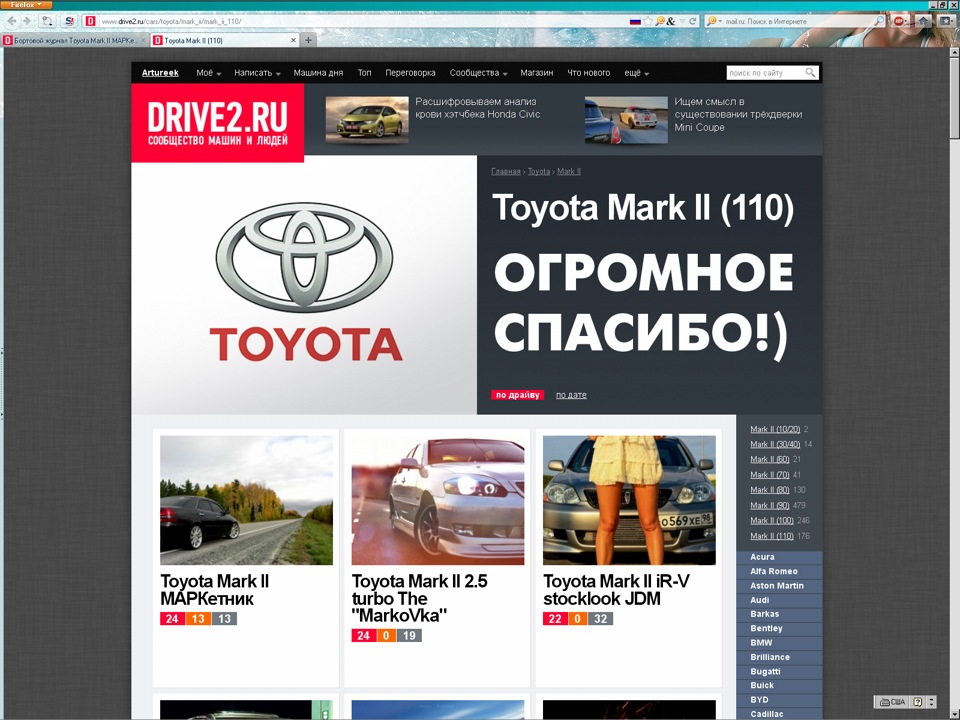Image resolution: width=960 pixels, height=720 pixels.
Task: Click the browser address bar URL
Action: click(361, 21)
